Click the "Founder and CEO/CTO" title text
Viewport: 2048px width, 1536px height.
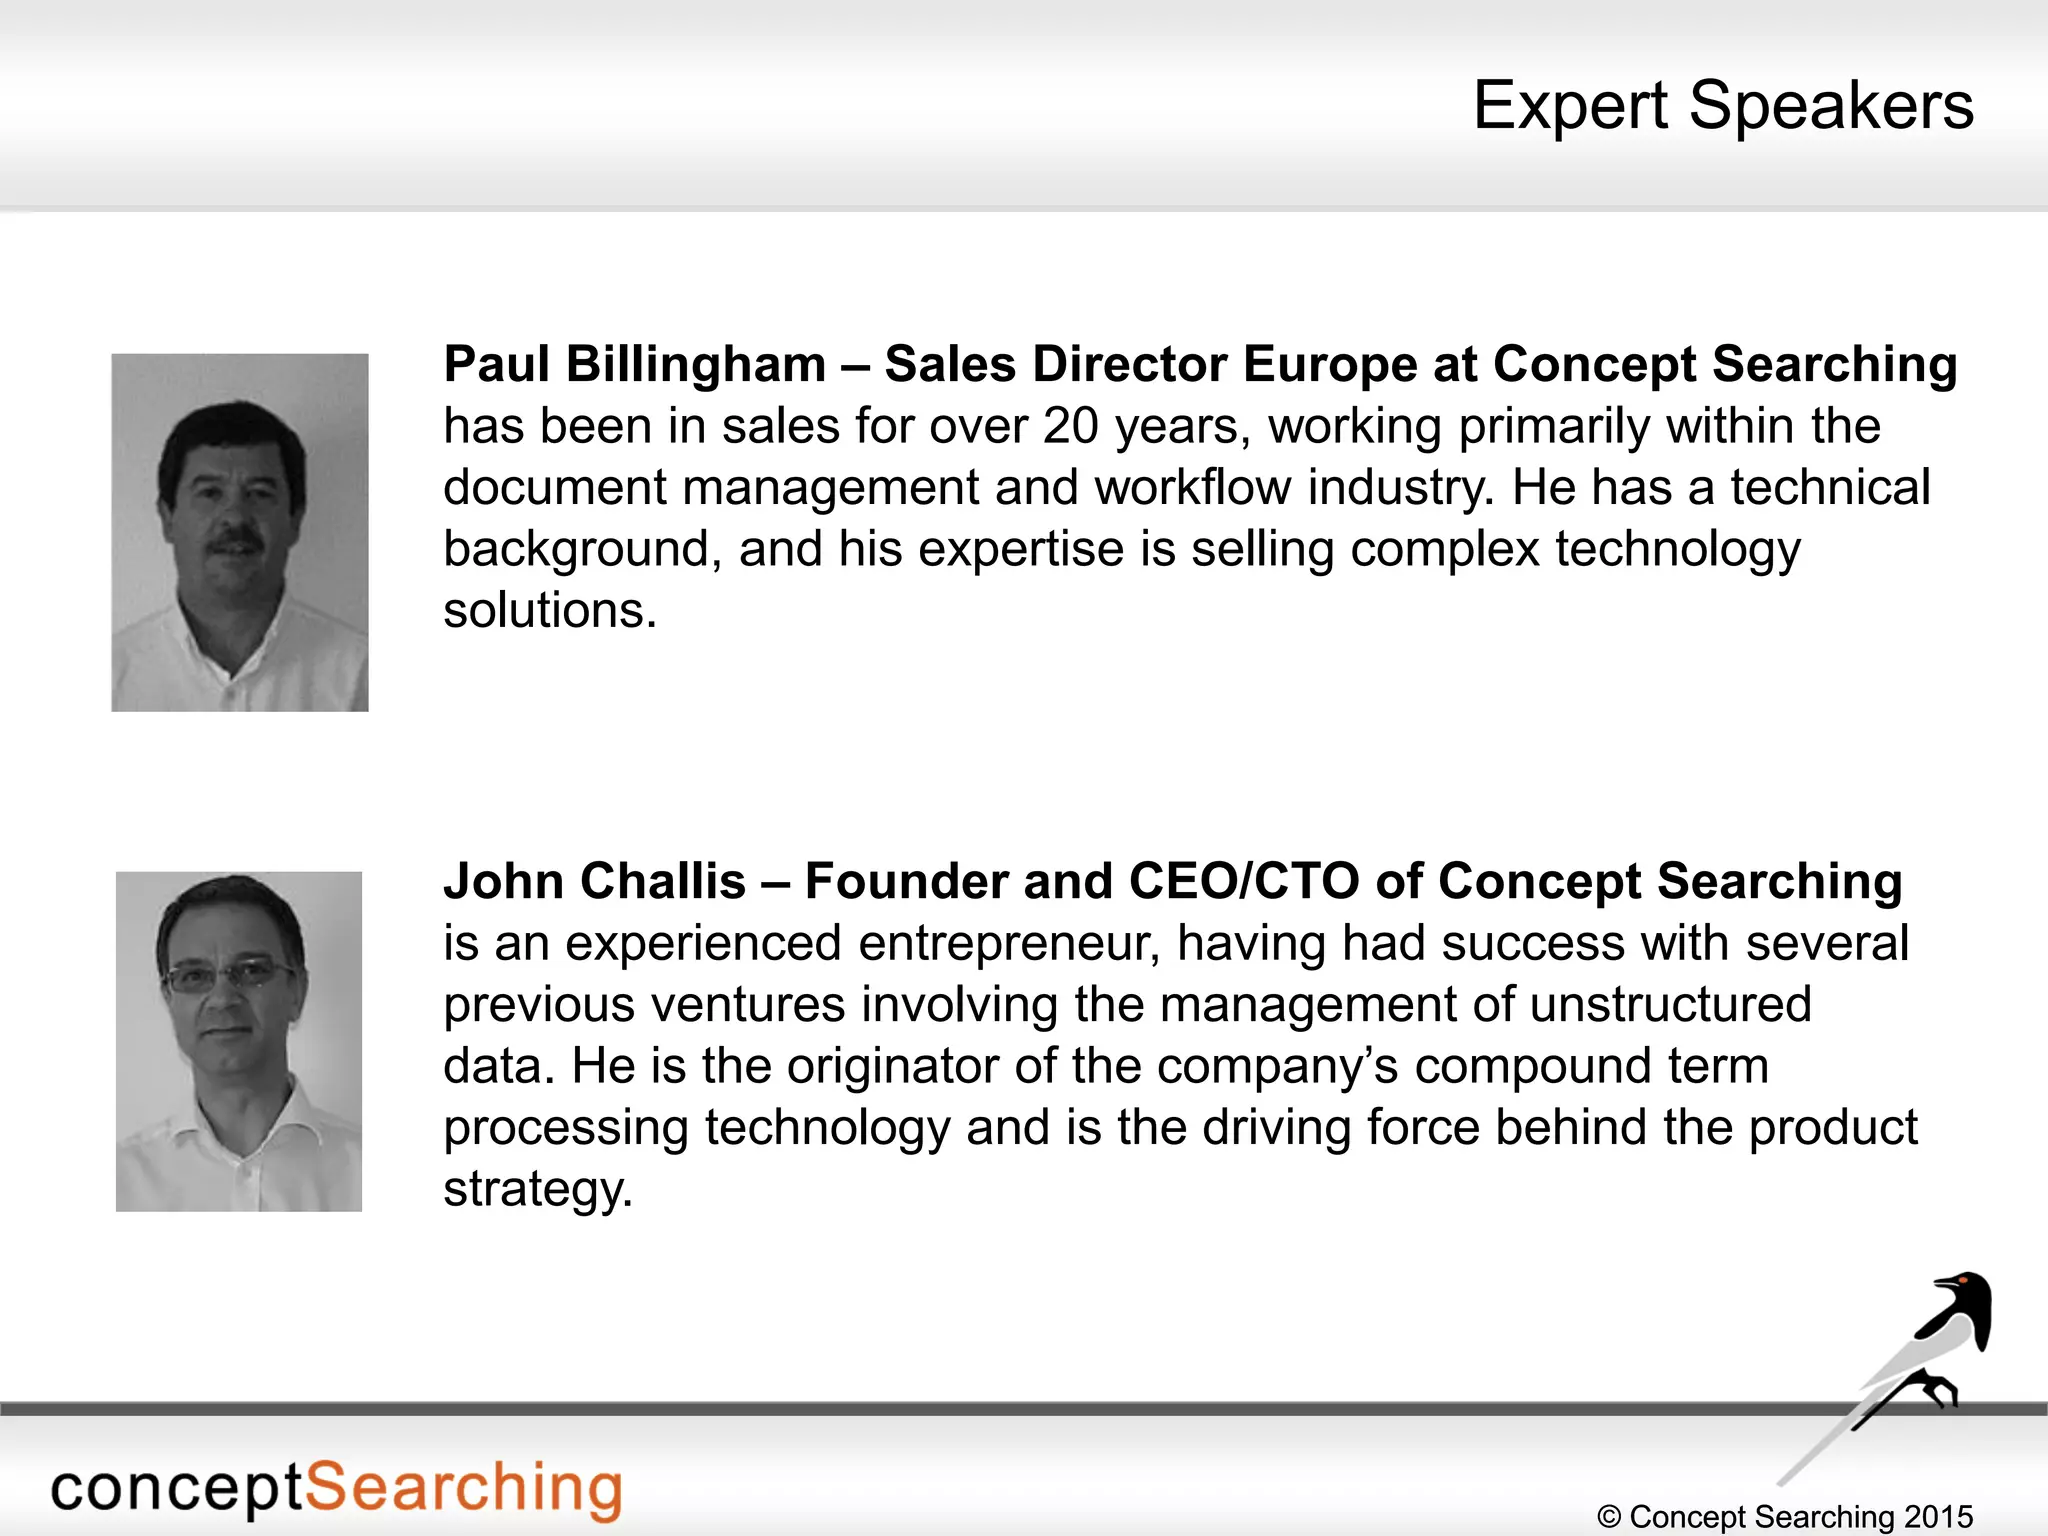coord(1082,881)
